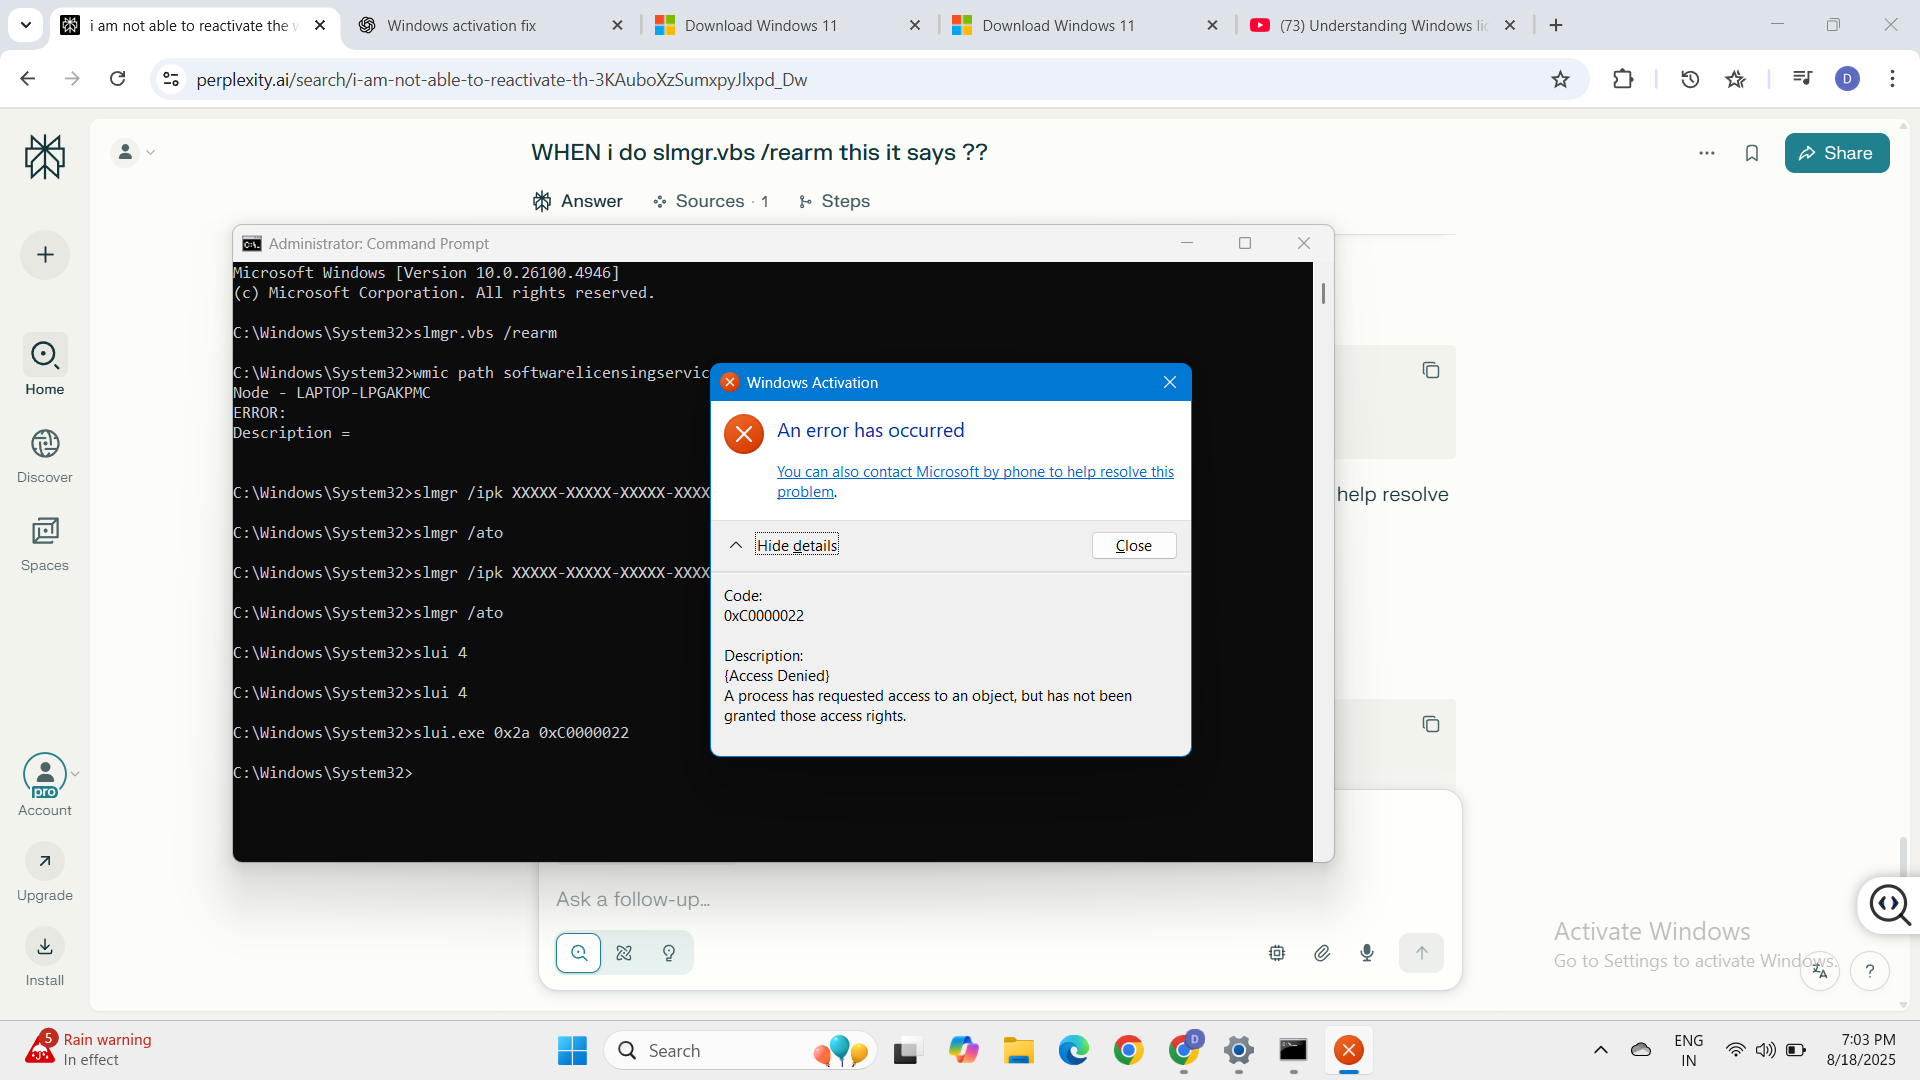1920x1080 pixels.
Task: Click the attach file paperclip icon
Action: [1322, 953]
